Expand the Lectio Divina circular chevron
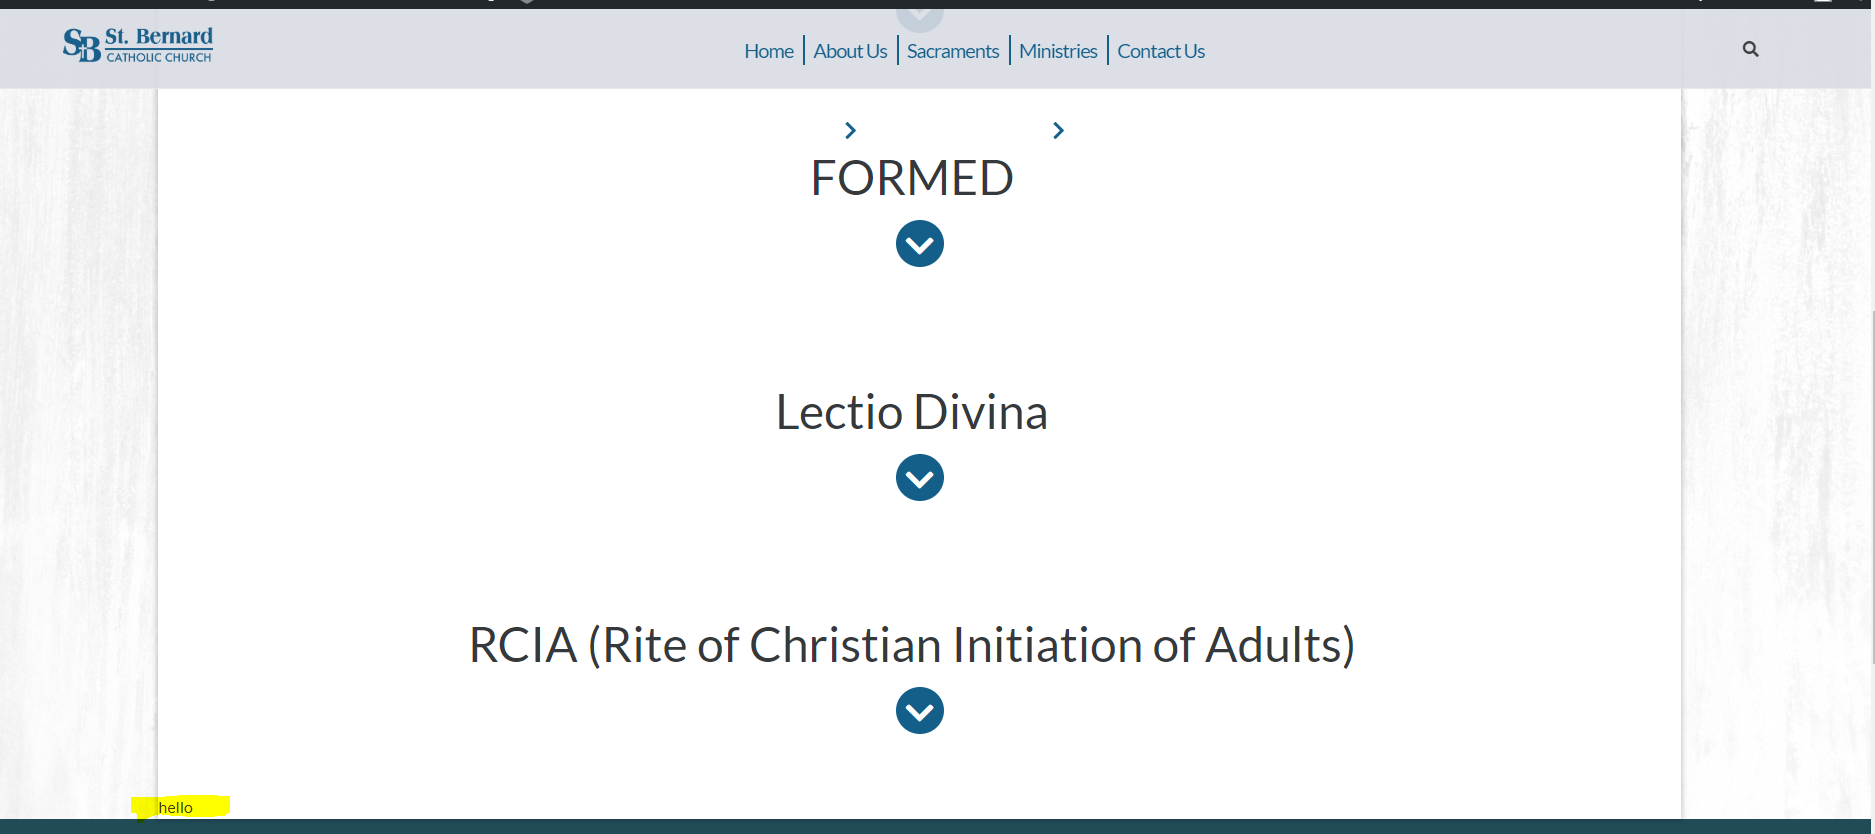1875x834 pixels. pyautogui.click(x=920, y=478)
